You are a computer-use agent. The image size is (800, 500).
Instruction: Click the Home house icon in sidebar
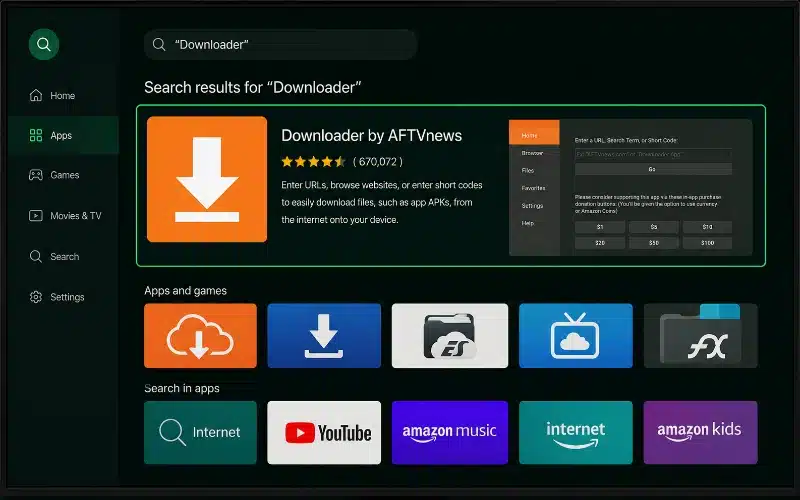tap(36, 95)
